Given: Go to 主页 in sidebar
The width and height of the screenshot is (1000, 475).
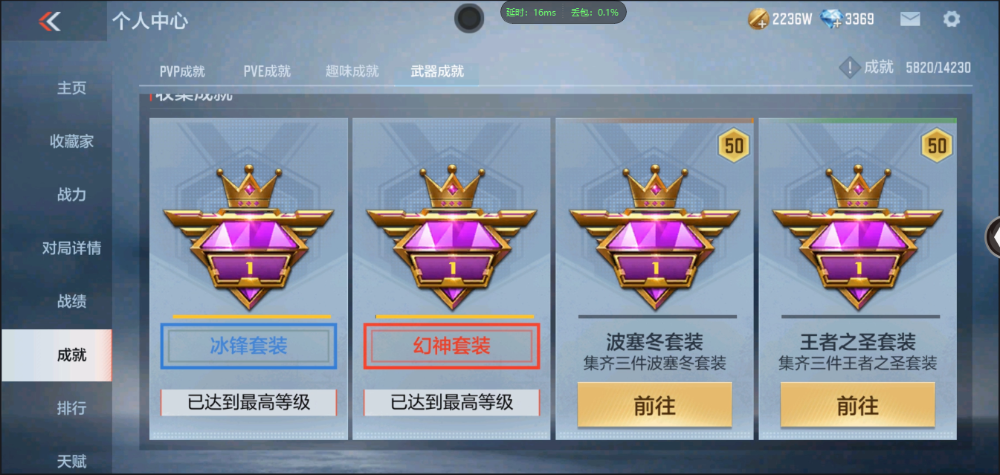Looking at the screenshot, I should [71, 88].
